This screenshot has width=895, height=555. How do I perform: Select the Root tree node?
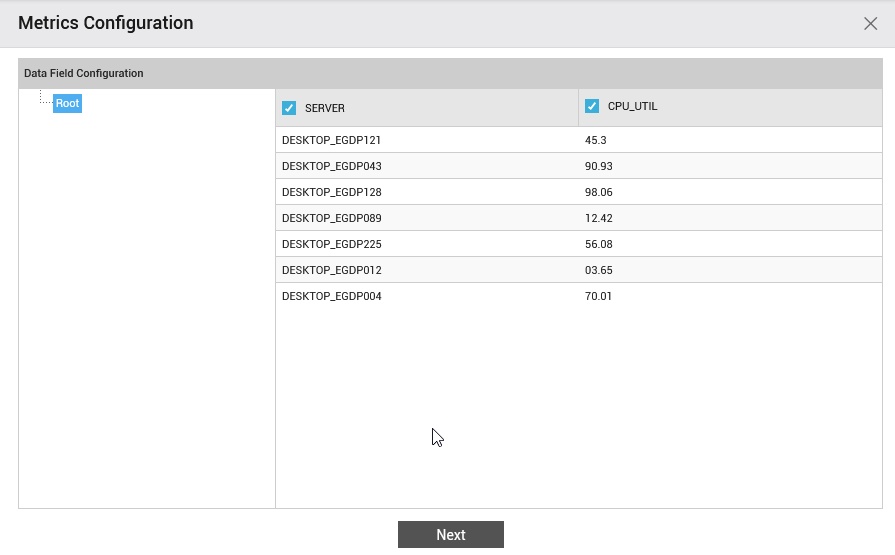tap(67, 103)
